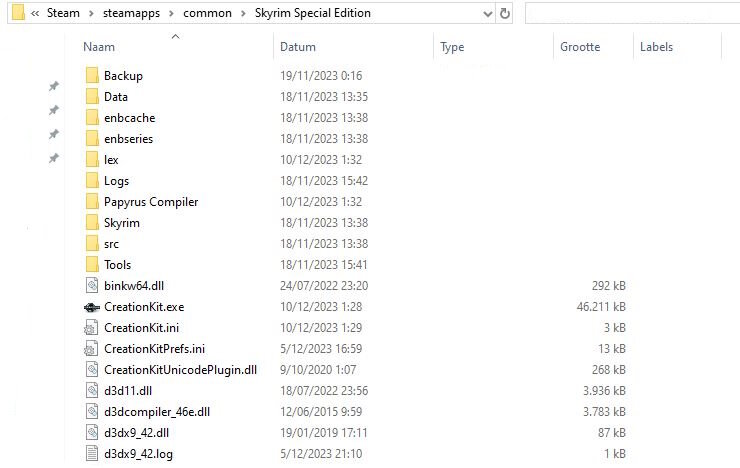Select the Skyrim folder icon

92,222
